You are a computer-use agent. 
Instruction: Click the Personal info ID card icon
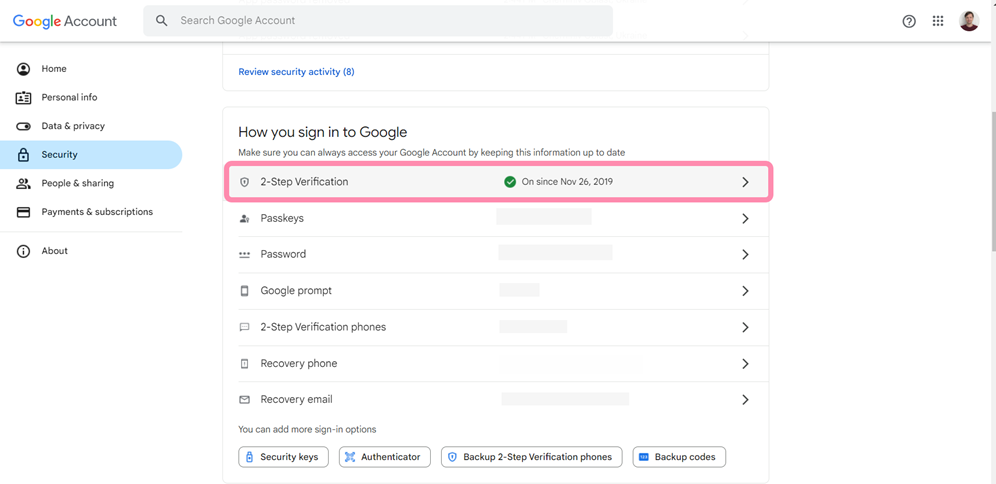click(24, 97)
